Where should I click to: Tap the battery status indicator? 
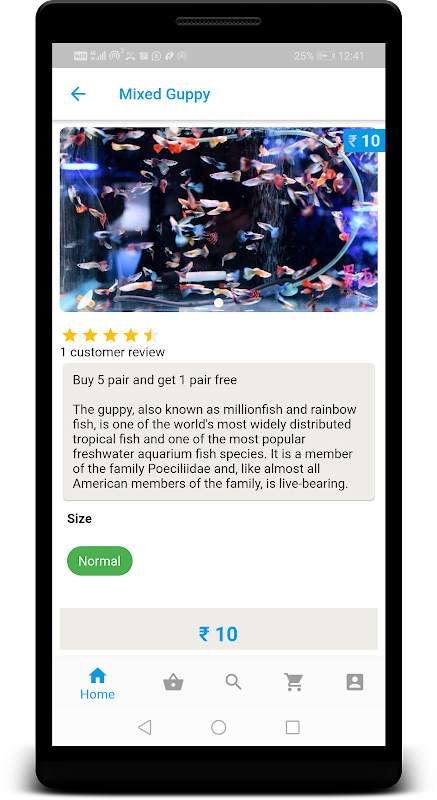coord(325,56)
